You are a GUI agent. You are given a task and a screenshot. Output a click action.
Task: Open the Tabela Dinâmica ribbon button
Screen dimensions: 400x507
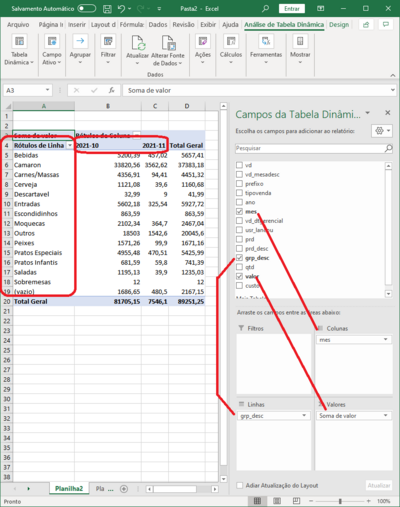coord(19,50)
